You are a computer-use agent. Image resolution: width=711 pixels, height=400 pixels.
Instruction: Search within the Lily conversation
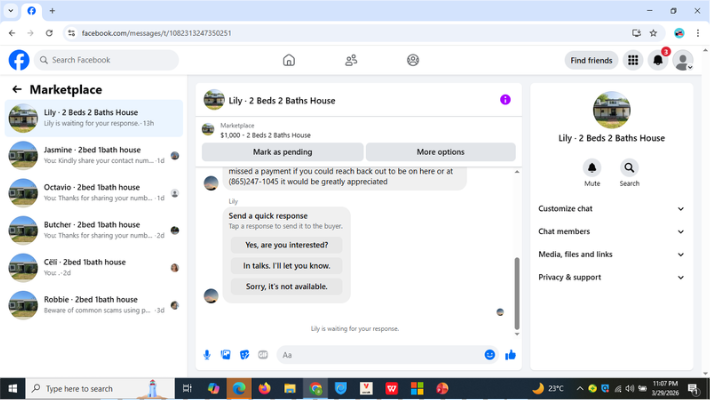pyautogui.click(x=629, y=168)
